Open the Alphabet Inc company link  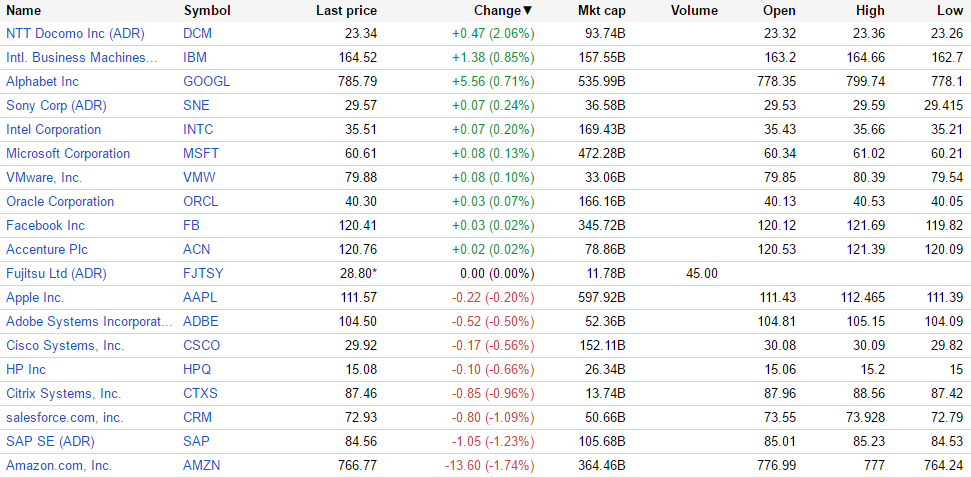tap(42, 81)
